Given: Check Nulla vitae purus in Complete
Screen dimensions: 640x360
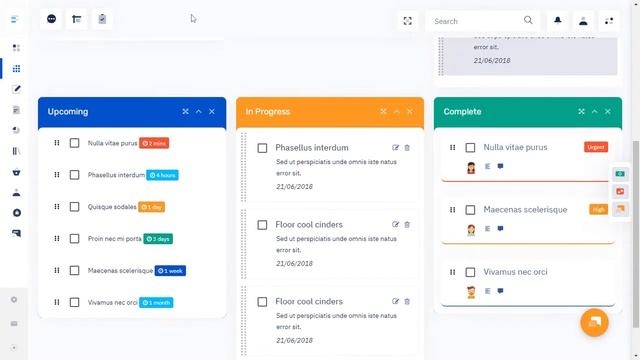Looking at the screenshot, I should pyautogui.click(x=470, y=147).
